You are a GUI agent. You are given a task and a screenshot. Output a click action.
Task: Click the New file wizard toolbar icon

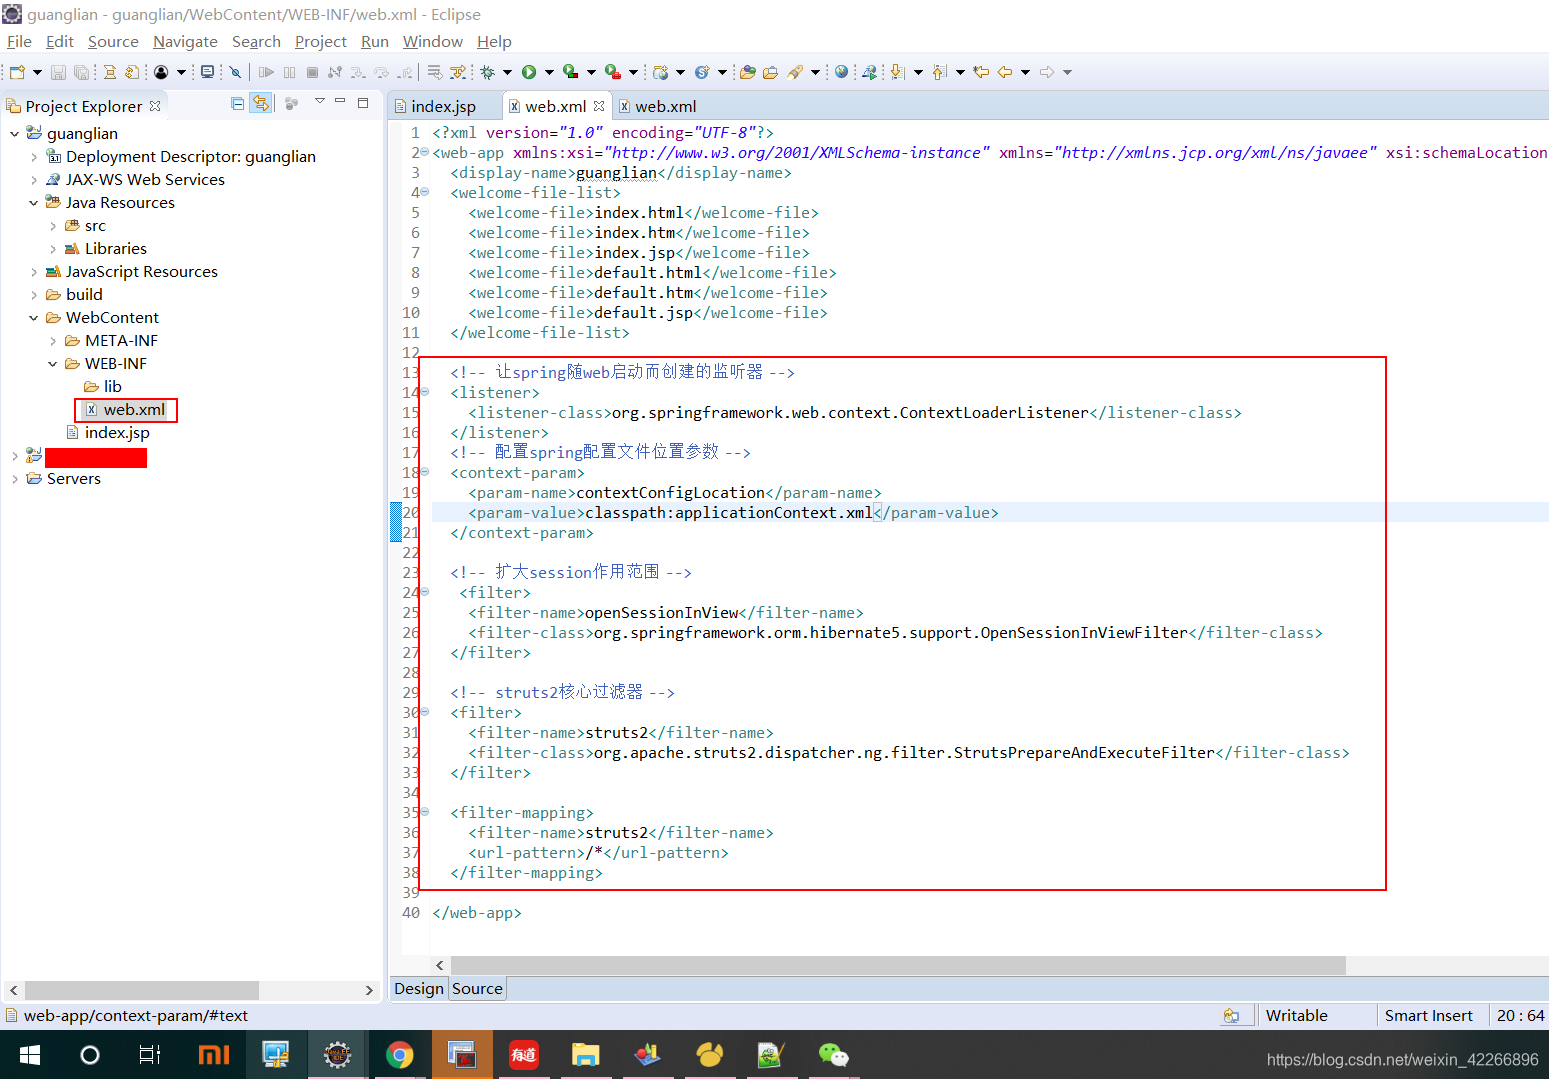(x=17, y=72)
